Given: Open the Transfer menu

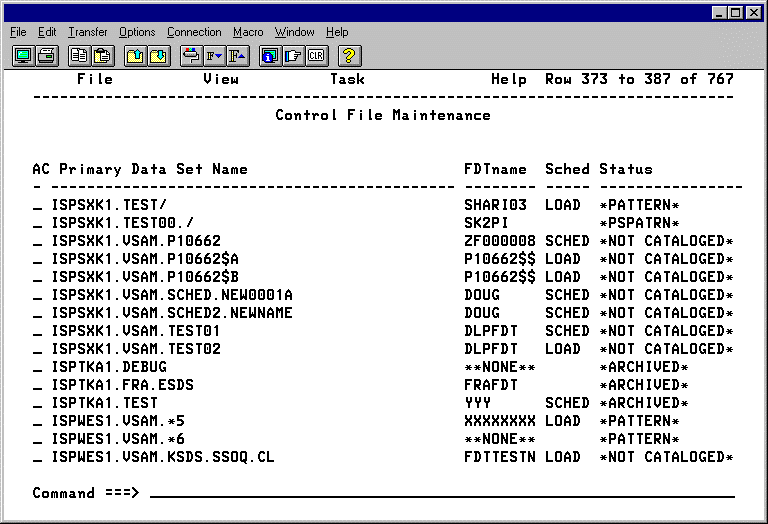Looking at the screenshot, I should [x=87, y=32].
